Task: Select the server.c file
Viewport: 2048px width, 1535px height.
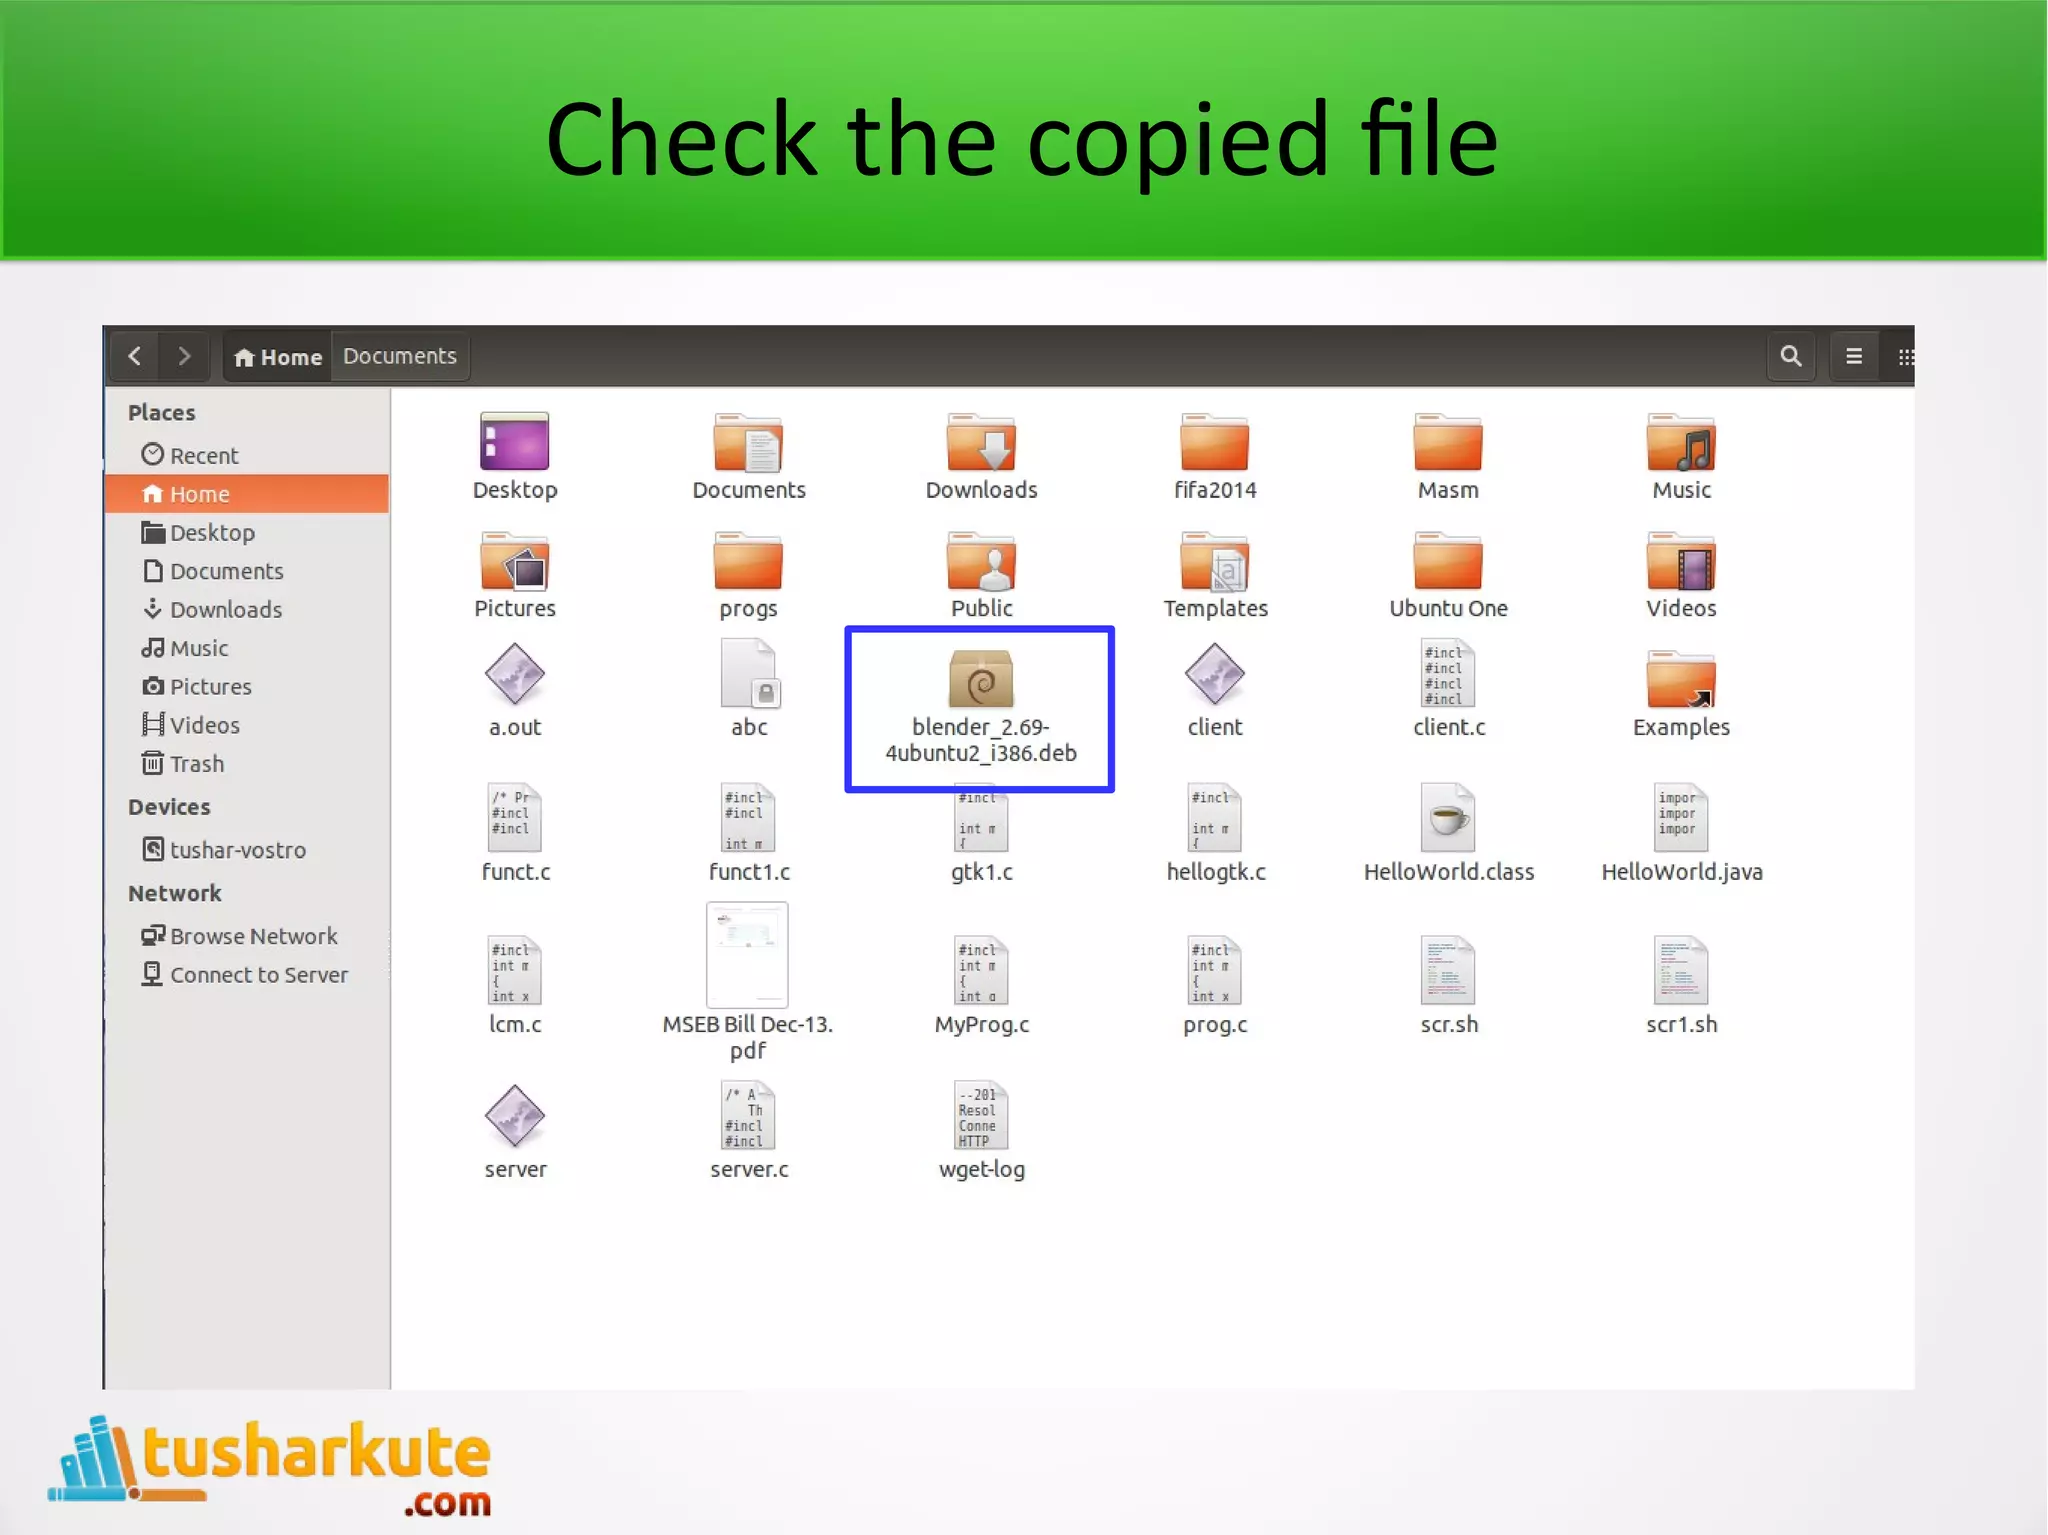Action: (x=748, y=1132)
